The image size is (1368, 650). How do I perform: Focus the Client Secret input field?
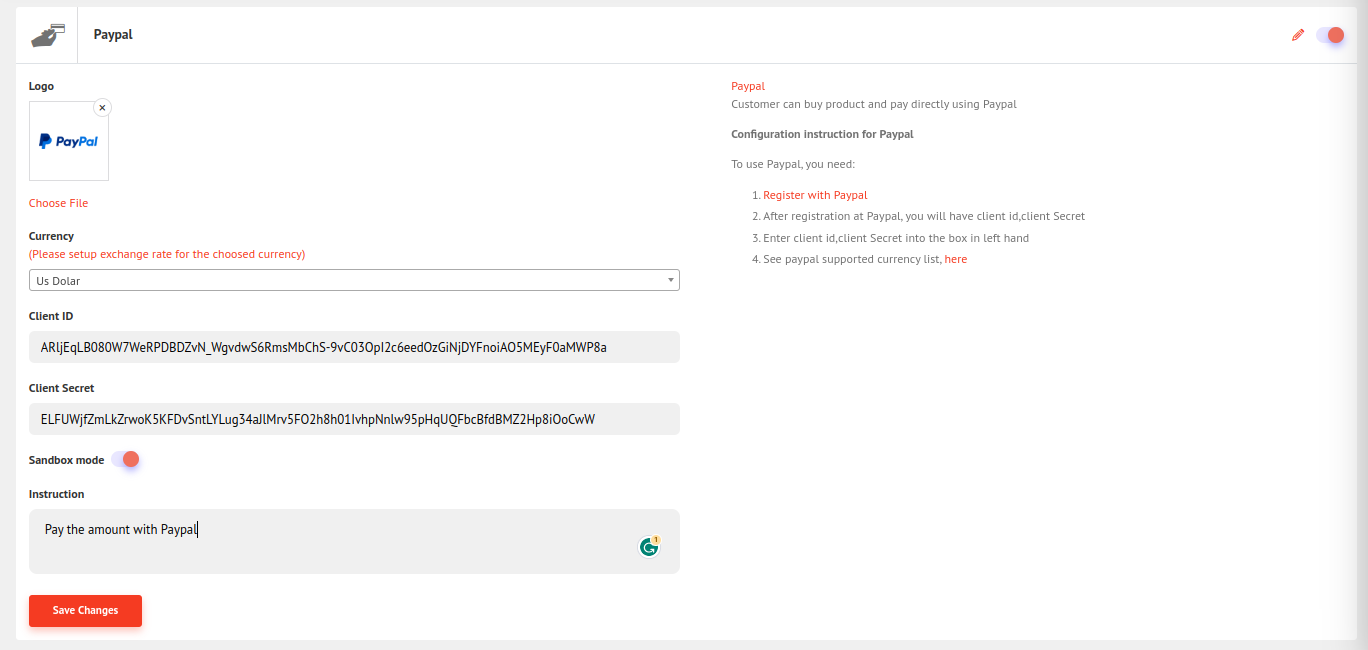354,419
